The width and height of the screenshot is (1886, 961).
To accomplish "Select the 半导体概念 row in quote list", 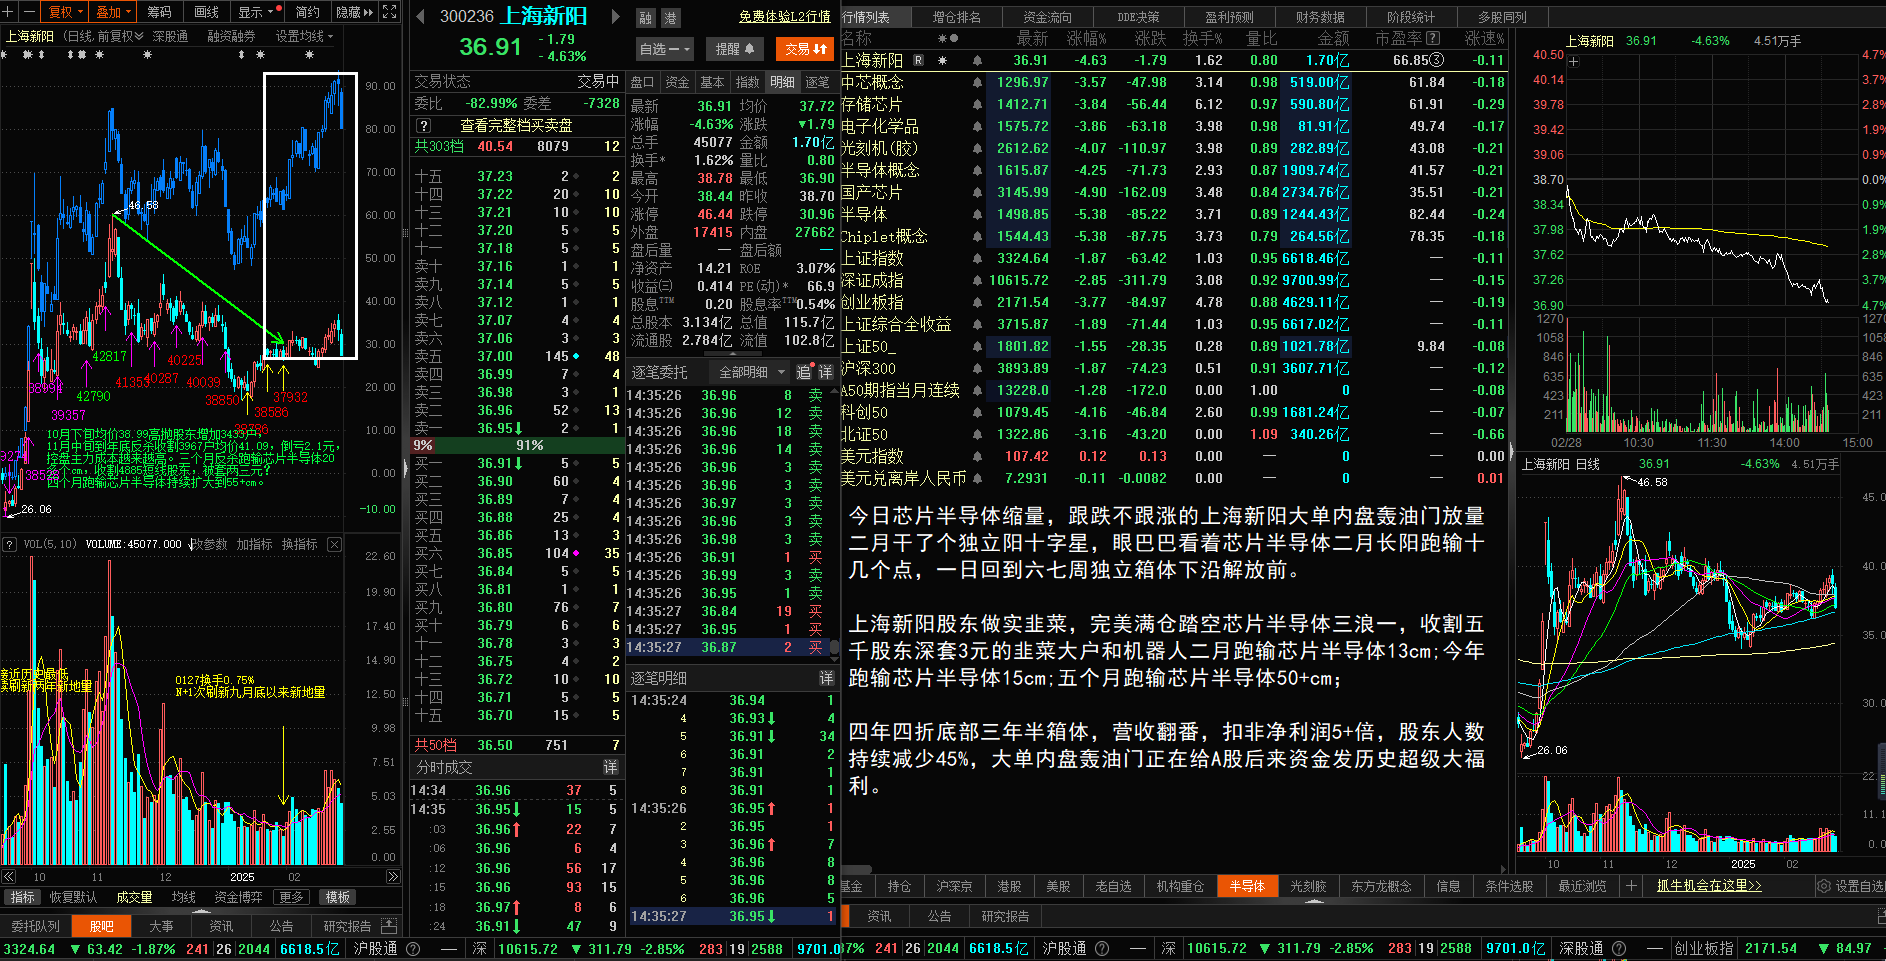I will 1174,170.
